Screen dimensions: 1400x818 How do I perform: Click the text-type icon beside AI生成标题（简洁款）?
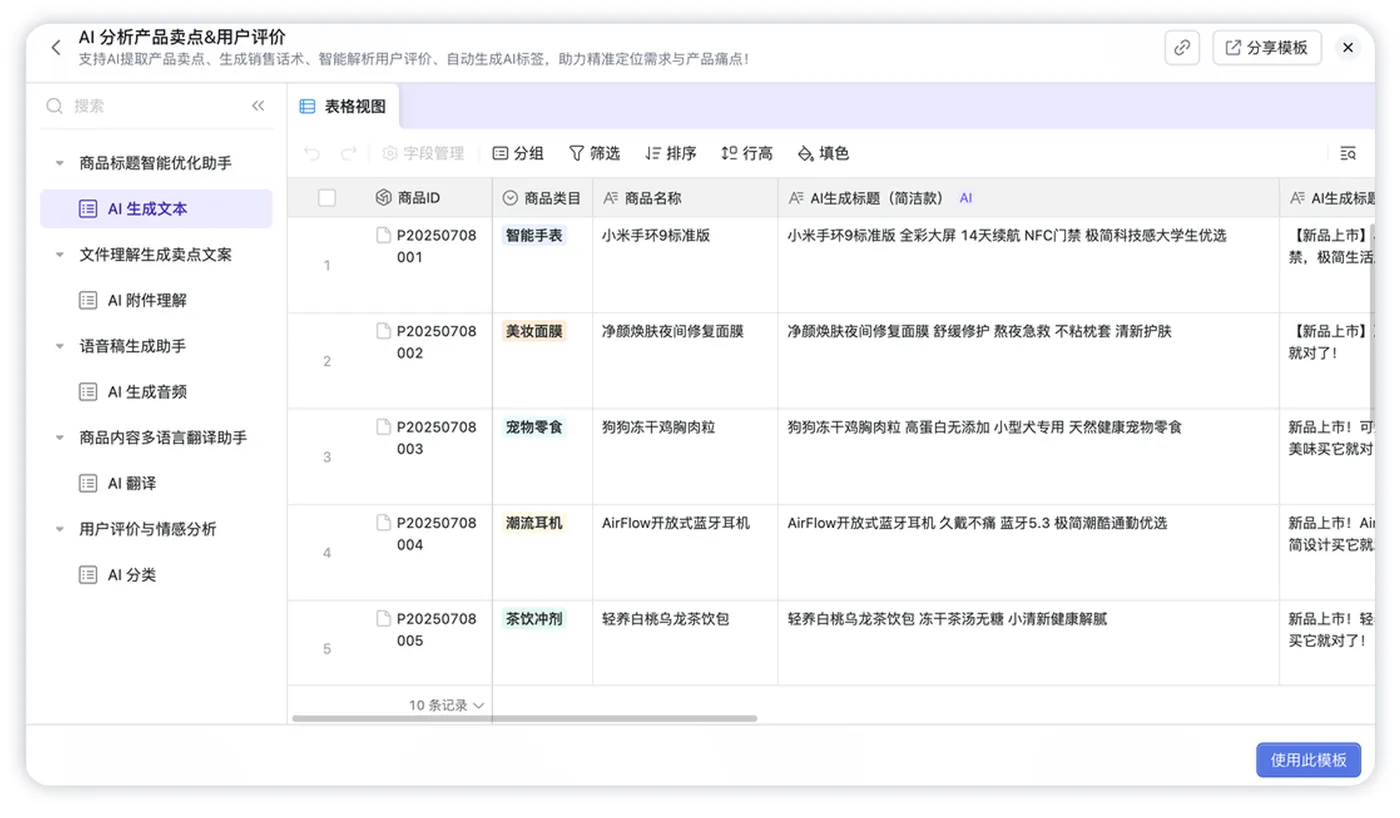796,198
